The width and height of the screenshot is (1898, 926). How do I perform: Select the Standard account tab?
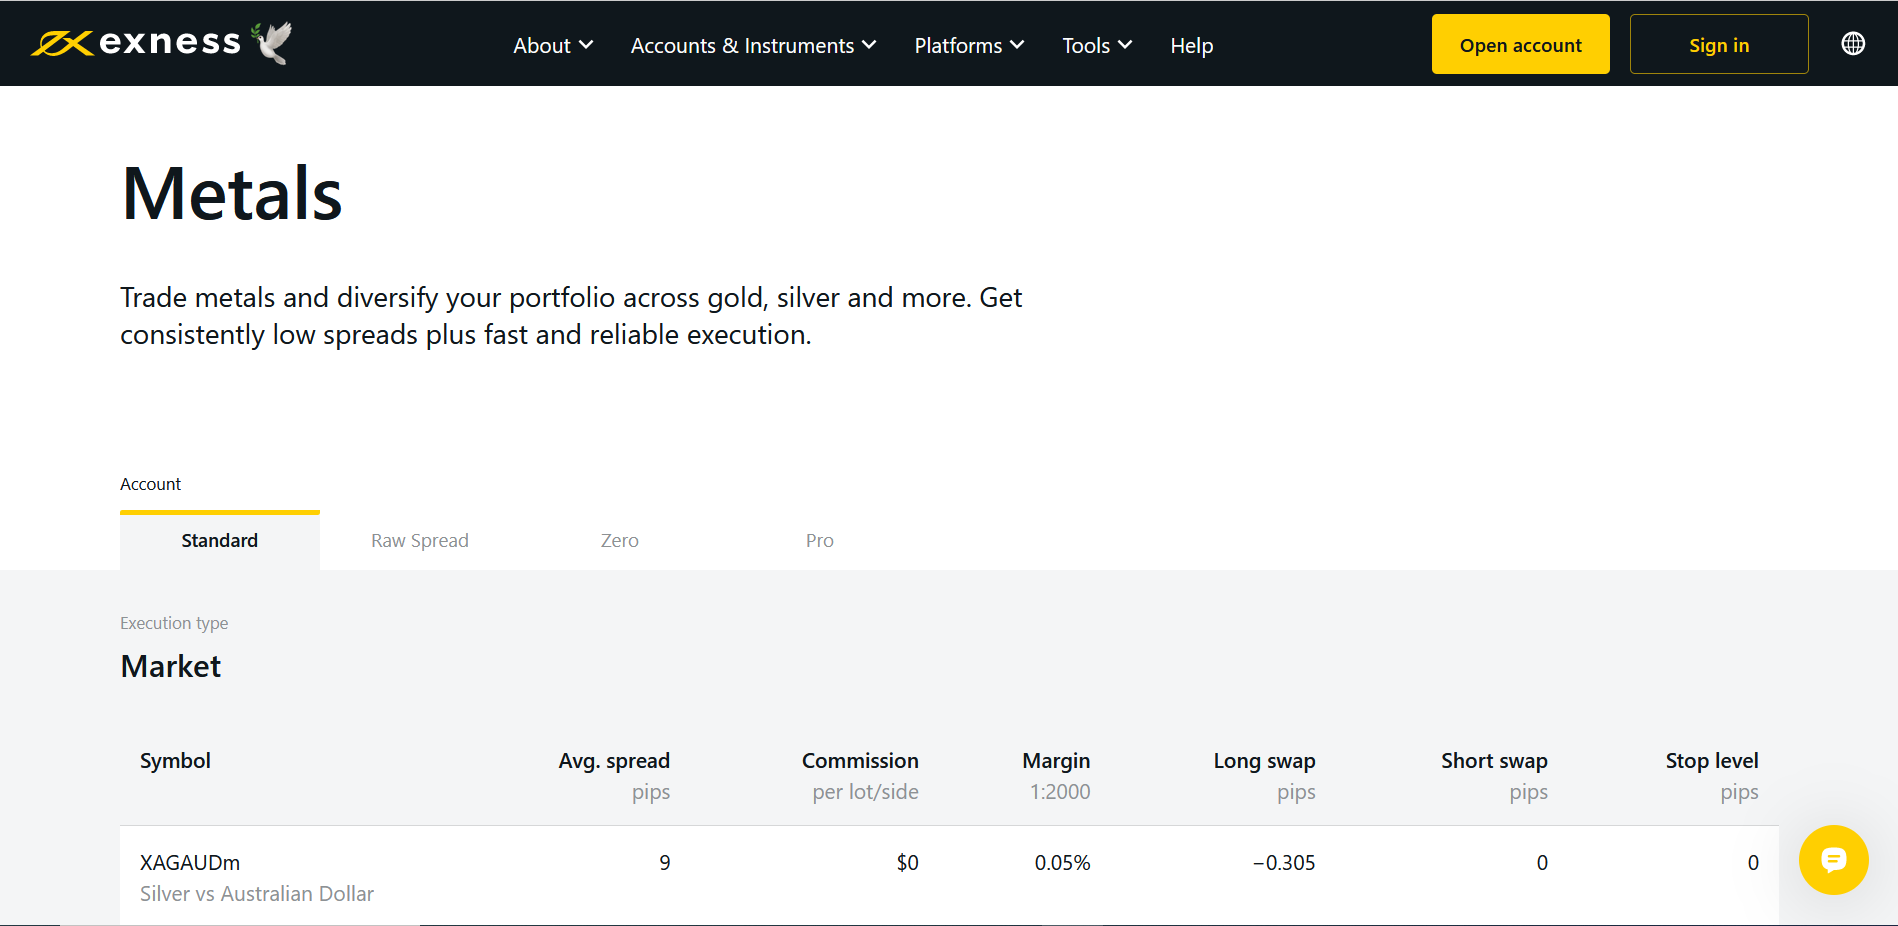pos(220,540)
